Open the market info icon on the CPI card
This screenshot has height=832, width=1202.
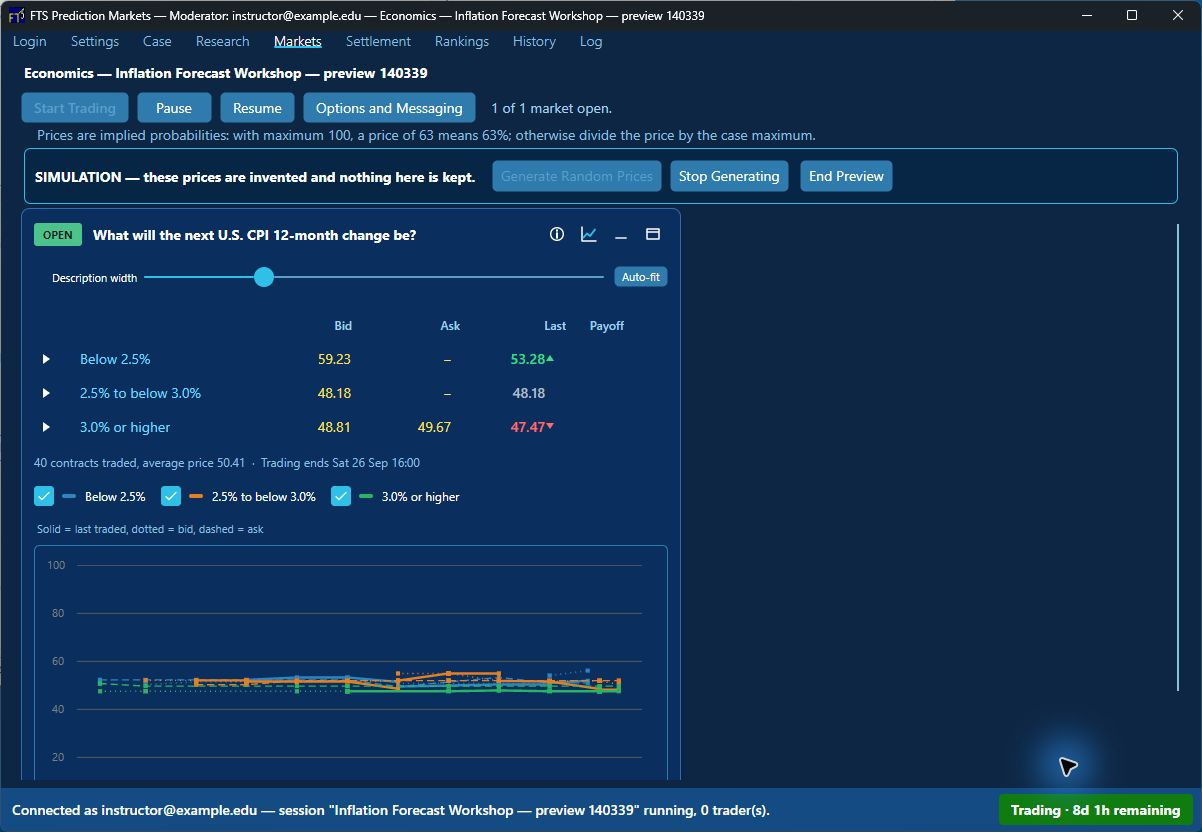[557, 234]
